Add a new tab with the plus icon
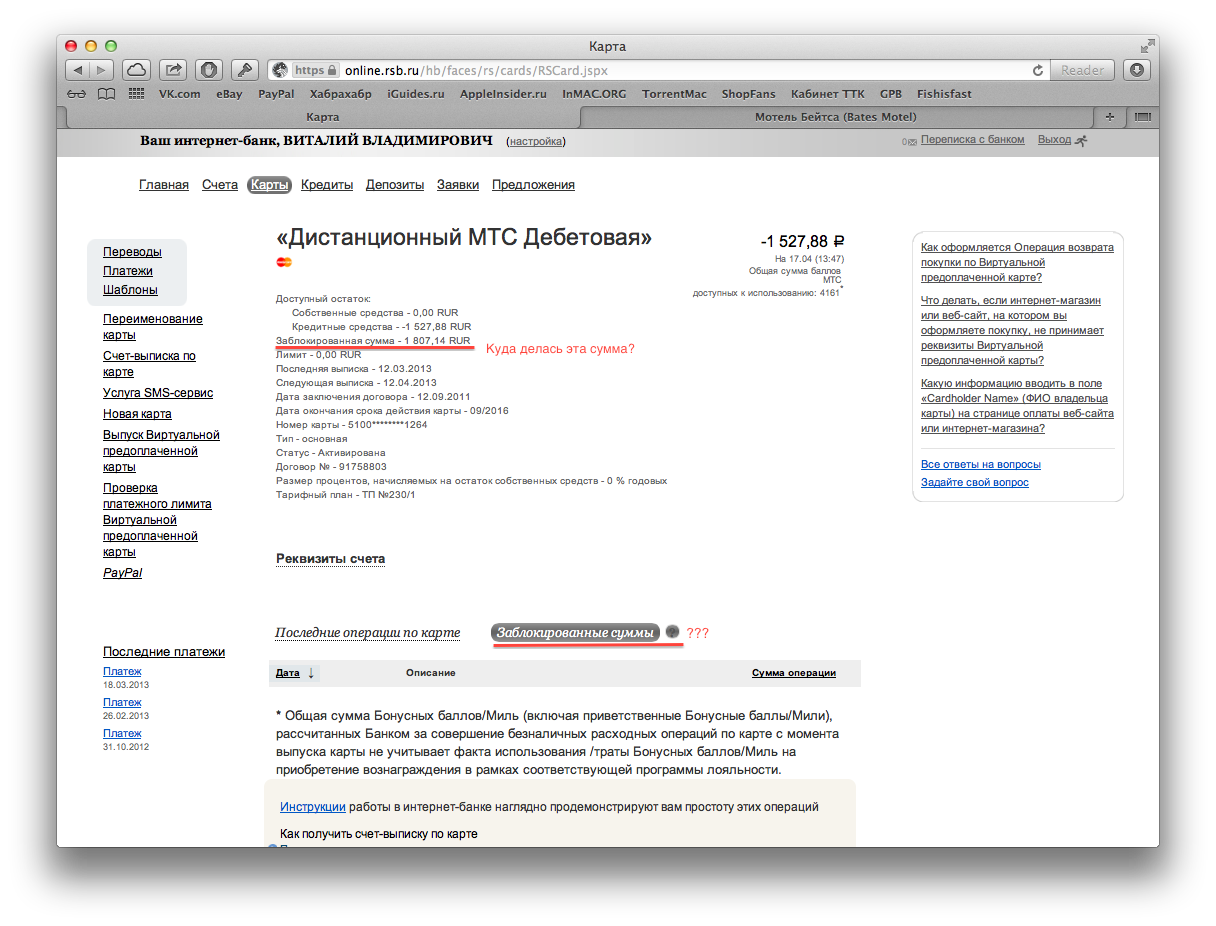This screenshot has height=926, width=1216. [x=1109, y=117]
